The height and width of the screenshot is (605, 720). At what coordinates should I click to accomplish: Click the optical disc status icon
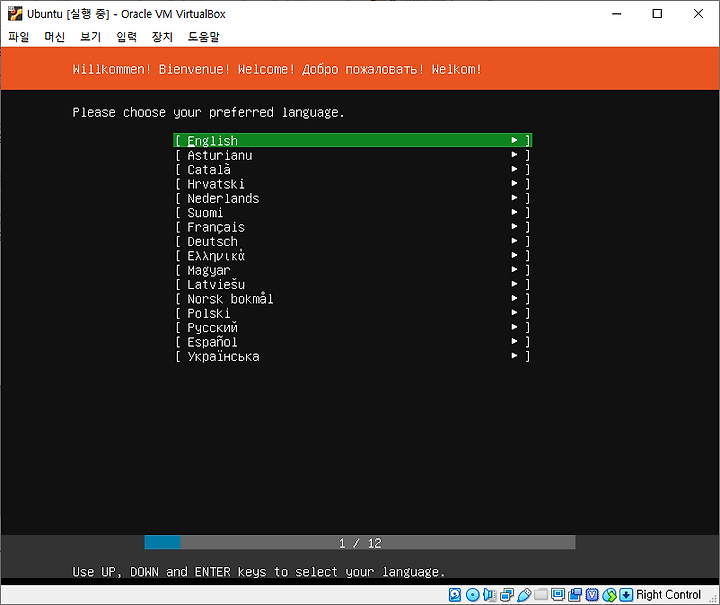coord(472,595)
